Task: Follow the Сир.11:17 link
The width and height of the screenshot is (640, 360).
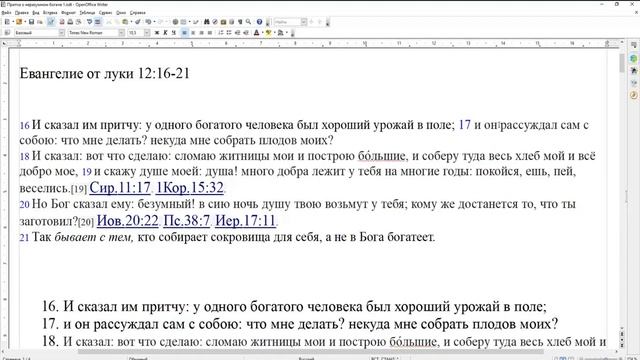Action: (x=120, y=187)
